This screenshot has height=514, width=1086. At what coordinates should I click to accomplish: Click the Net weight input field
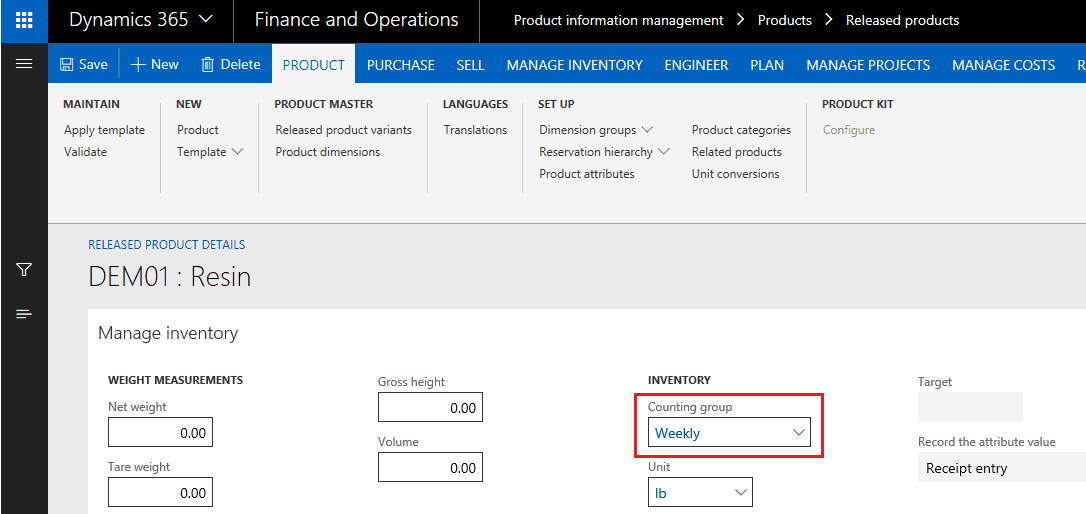tap(160, 433)
